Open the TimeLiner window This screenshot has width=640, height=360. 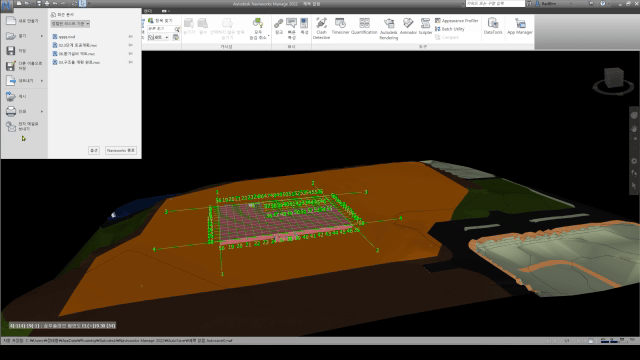point(340,26)
